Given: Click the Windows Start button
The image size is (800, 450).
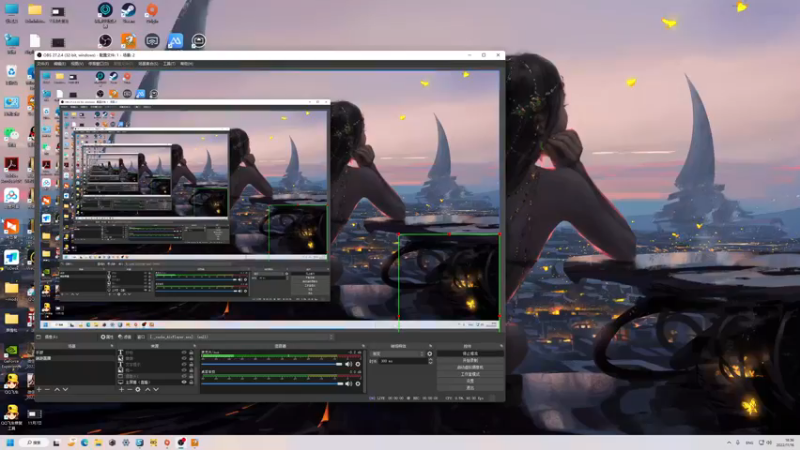Looking at the screenshot, I should pyautogui.click(x=10, y=442).
